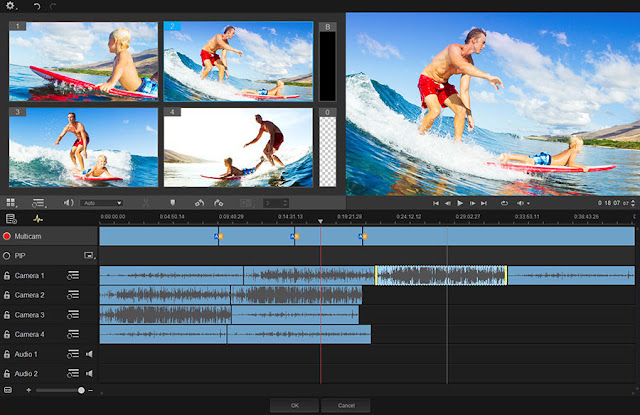Image resolution: width=640 pixels, height=415 pixels.
Task: Open the Auto audio source dropdown
Action: click(x=101, y=203)
